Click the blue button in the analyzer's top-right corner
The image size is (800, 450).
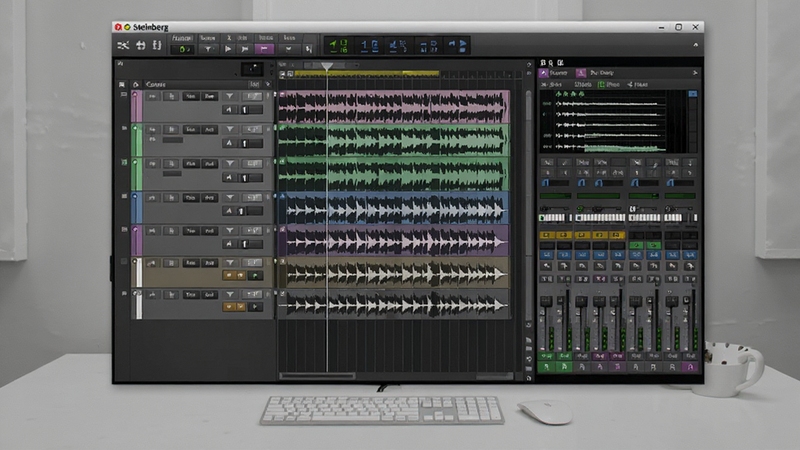pyautogui.click(x=692, y=94)
